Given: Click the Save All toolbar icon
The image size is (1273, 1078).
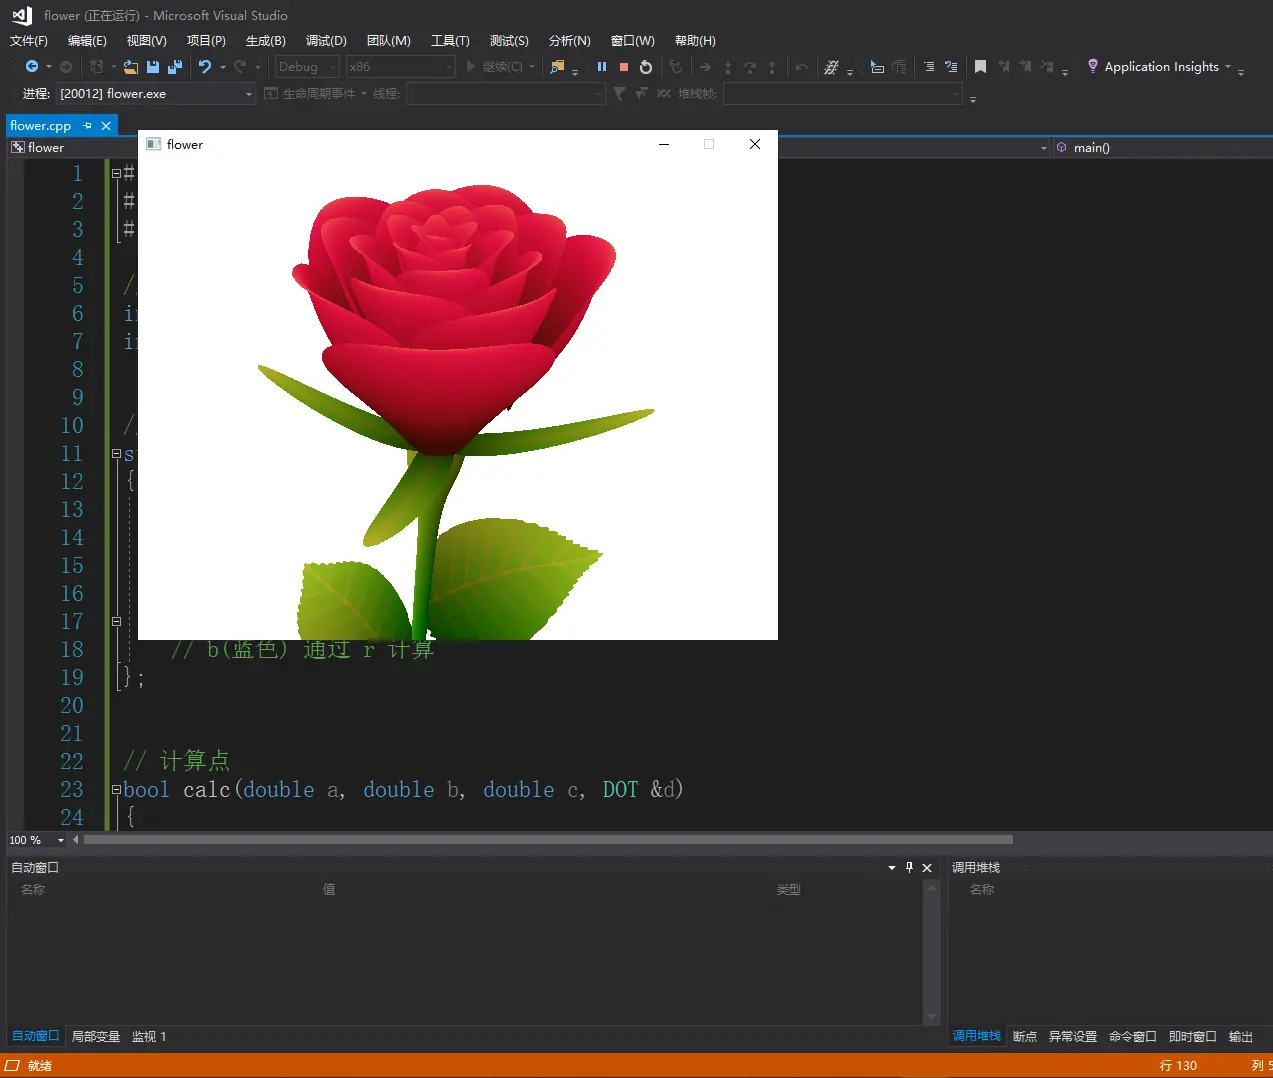Looking at the screenshot, I should pyautogui.click(x=175, y=67).
